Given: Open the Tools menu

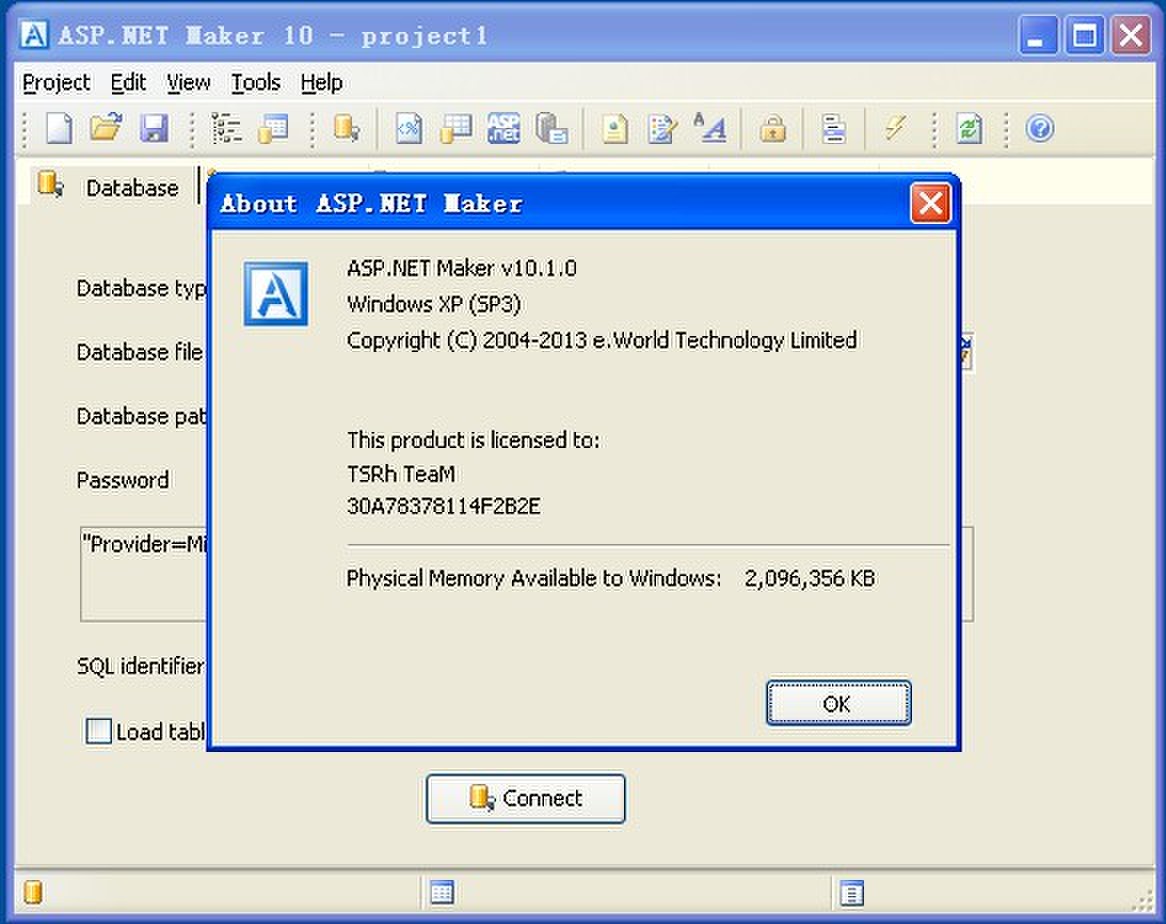Looking at the screenshot, I should (255, 82).
